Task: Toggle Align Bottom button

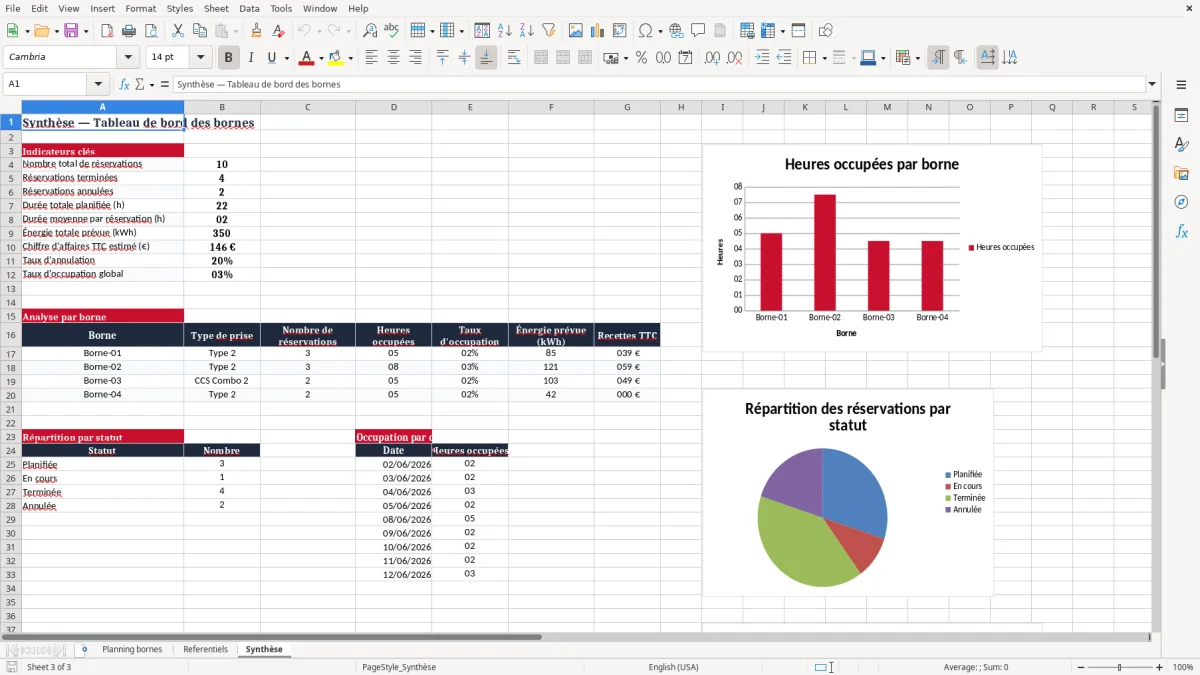Action: (x=486, y=58)
